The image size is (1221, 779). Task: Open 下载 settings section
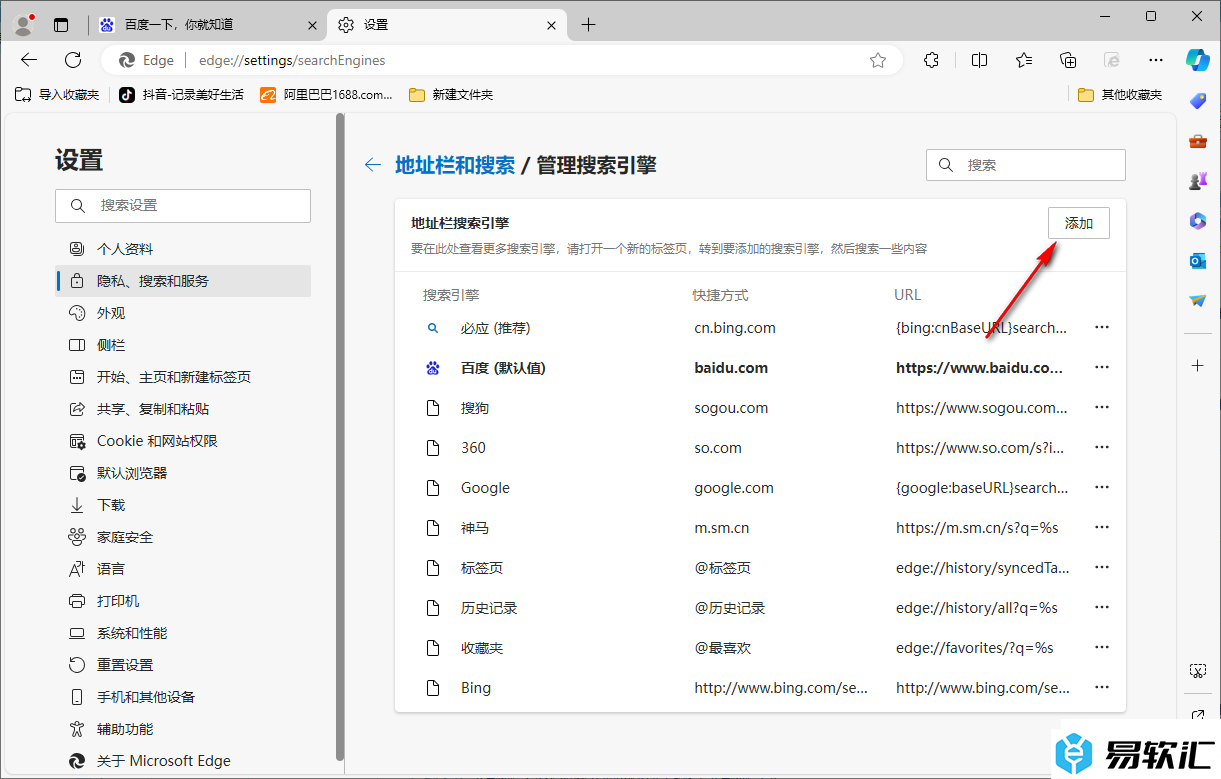[183, 505]
